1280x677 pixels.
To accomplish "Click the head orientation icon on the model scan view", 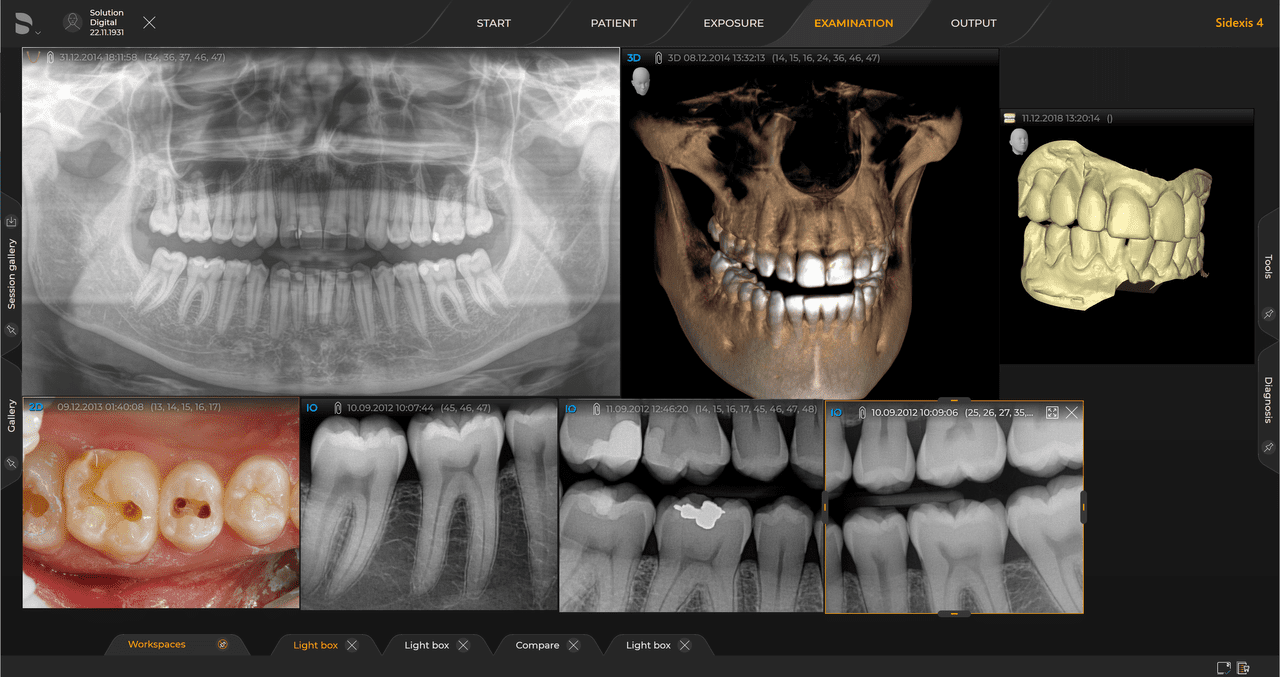I will [x=1018, y=141].
